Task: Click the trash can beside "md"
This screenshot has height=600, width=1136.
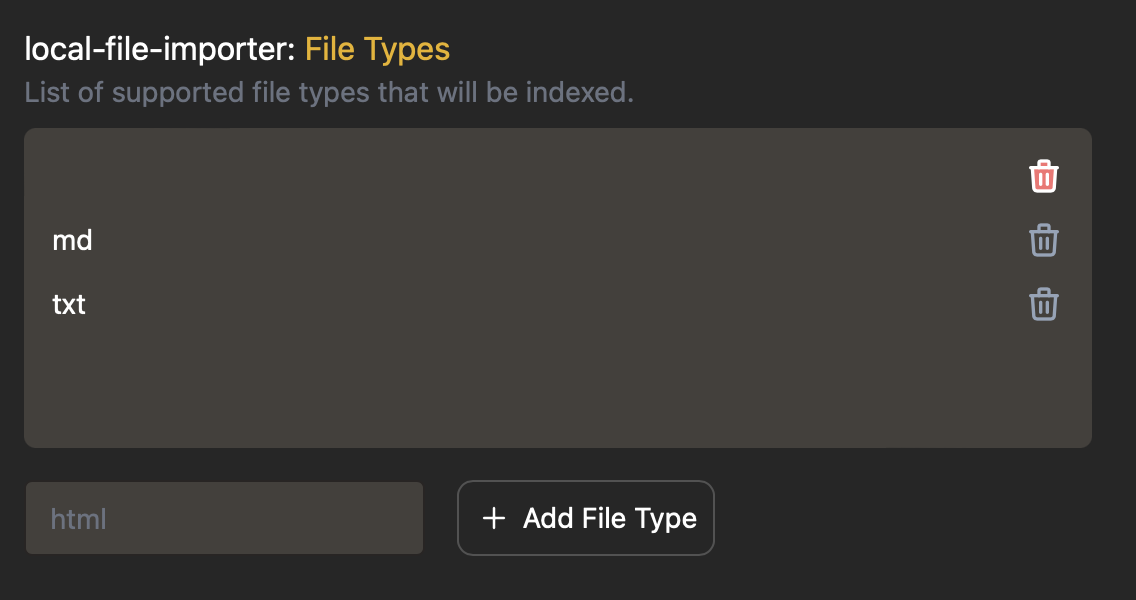Action: (1043, 240)
